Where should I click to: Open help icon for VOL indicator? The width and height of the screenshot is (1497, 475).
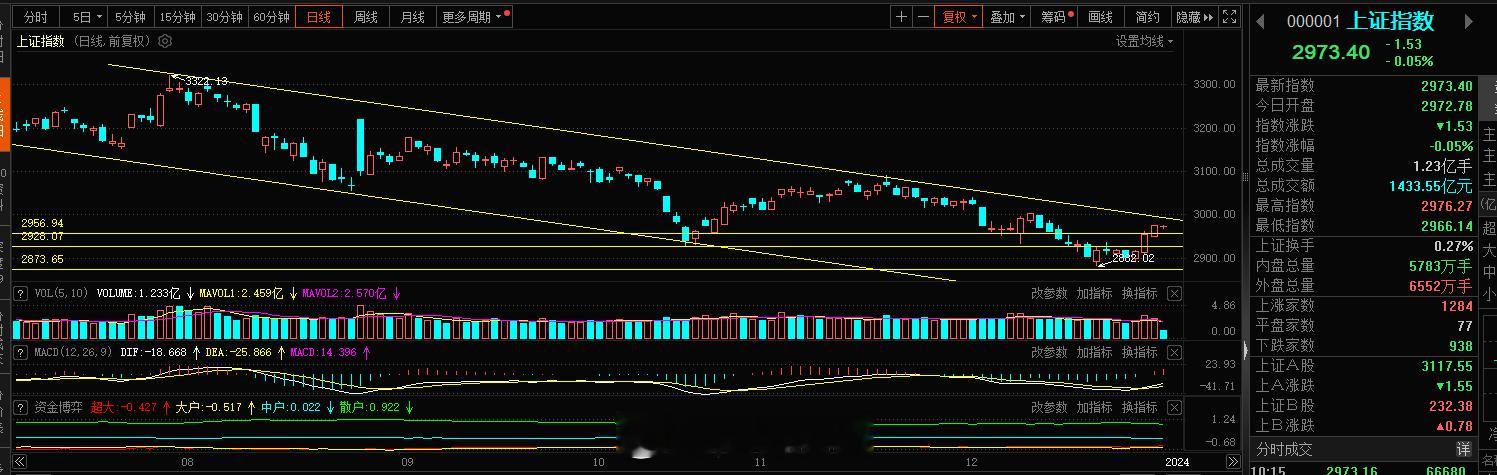pyautogui.click(x=20, y=293)
